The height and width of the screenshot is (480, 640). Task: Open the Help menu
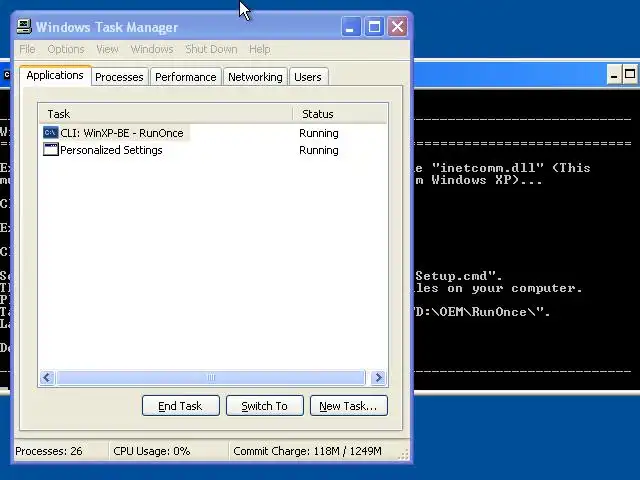(x=260, y=49)
